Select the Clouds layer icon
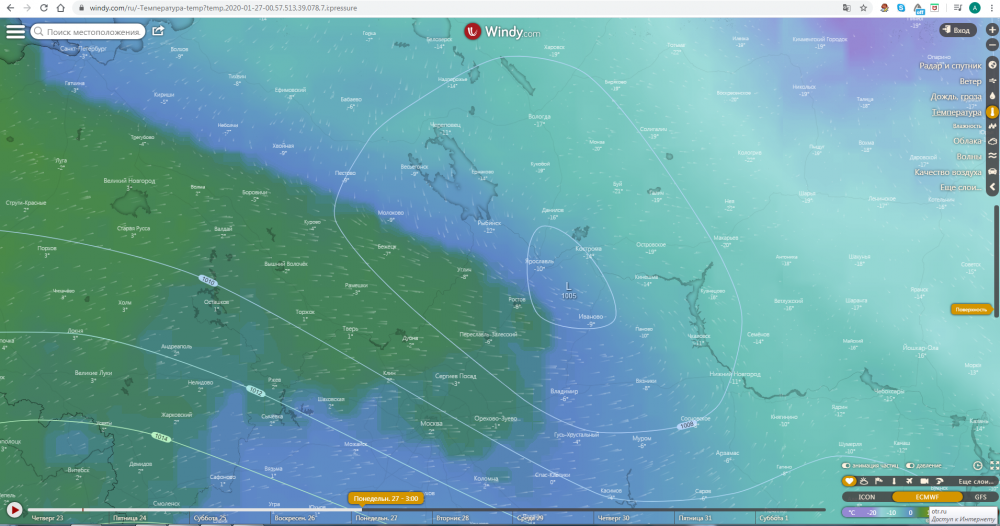This screenshot has width=1000, height=526. tap(992, 141)
